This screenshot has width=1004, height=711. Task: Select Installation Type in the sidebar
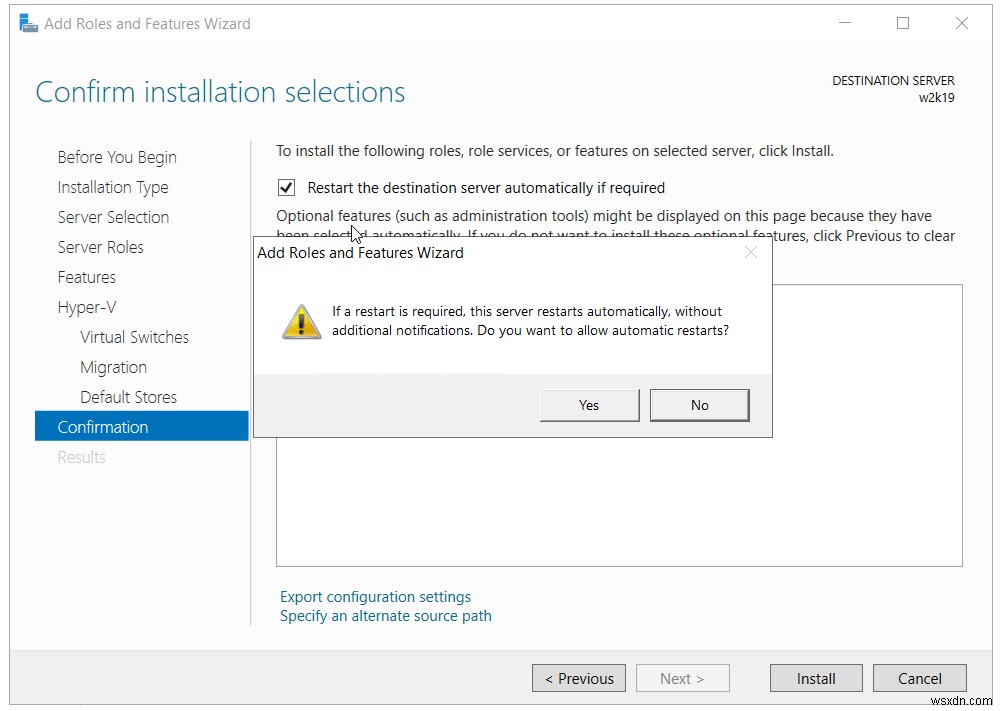(x=113, y=187)
